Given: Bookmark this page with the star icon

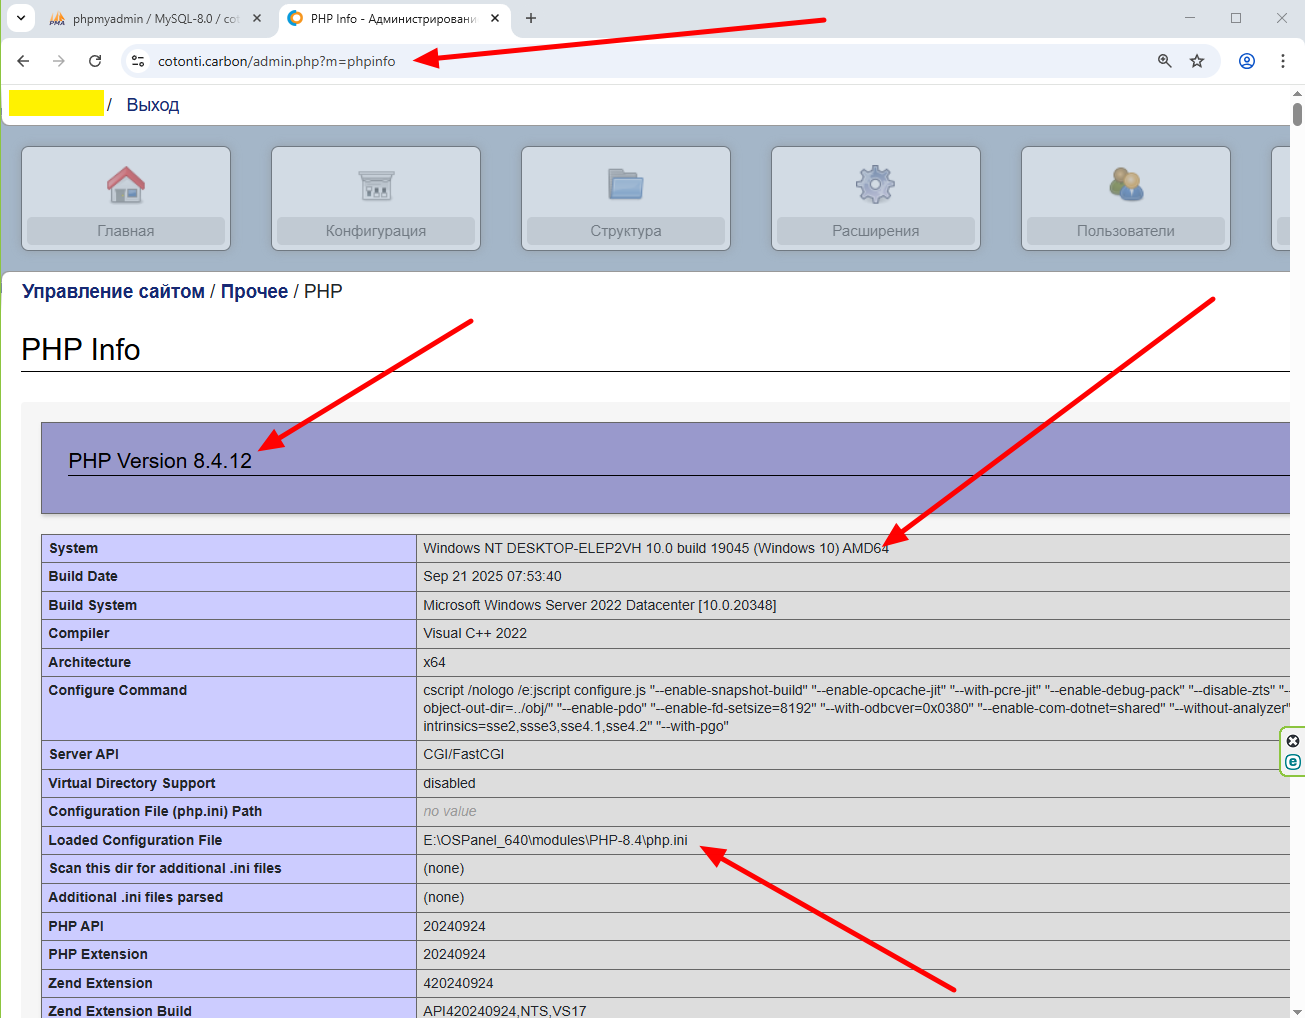Looking at the screenshot, I should (1197, 61).
